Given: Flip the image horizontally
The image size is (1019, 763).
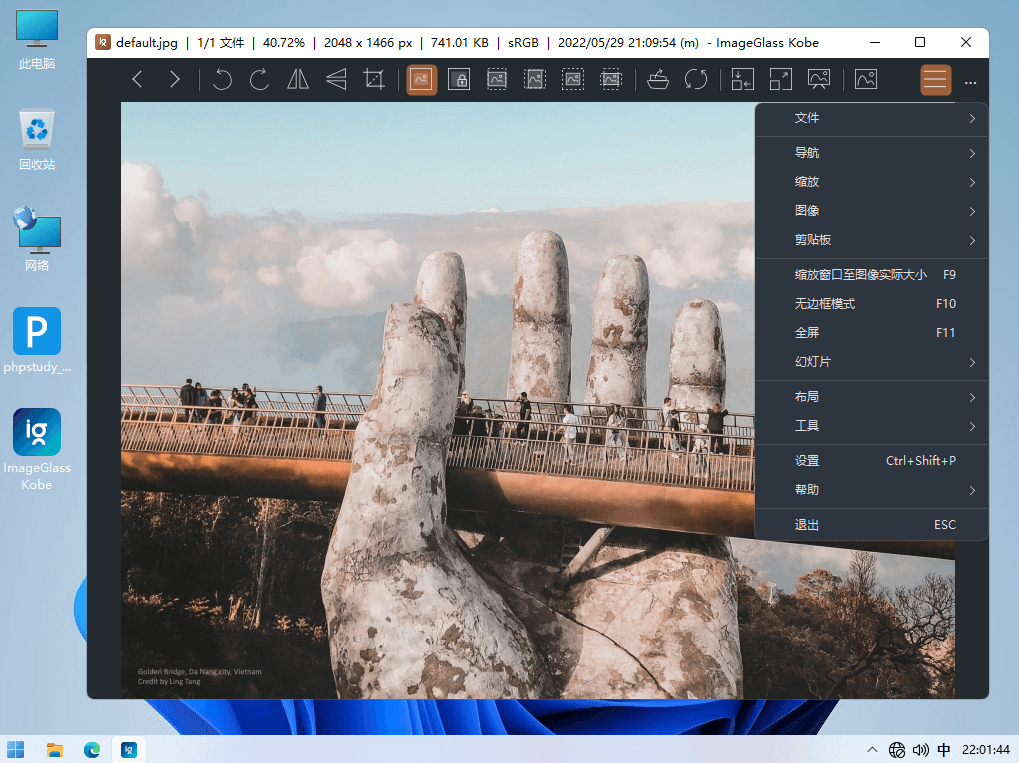Looking at the screenshot, I should pyautogui.click(x=298, y=80).
